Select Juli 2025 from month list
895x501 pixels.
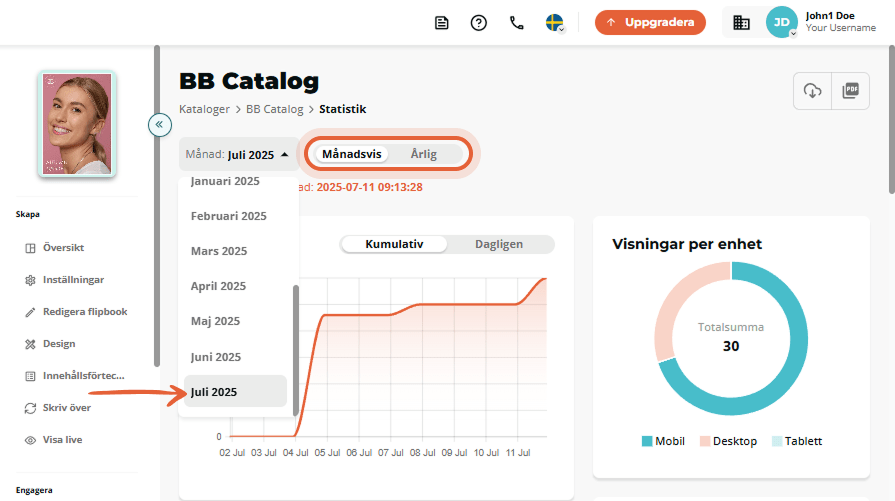[x=235, y=391]
